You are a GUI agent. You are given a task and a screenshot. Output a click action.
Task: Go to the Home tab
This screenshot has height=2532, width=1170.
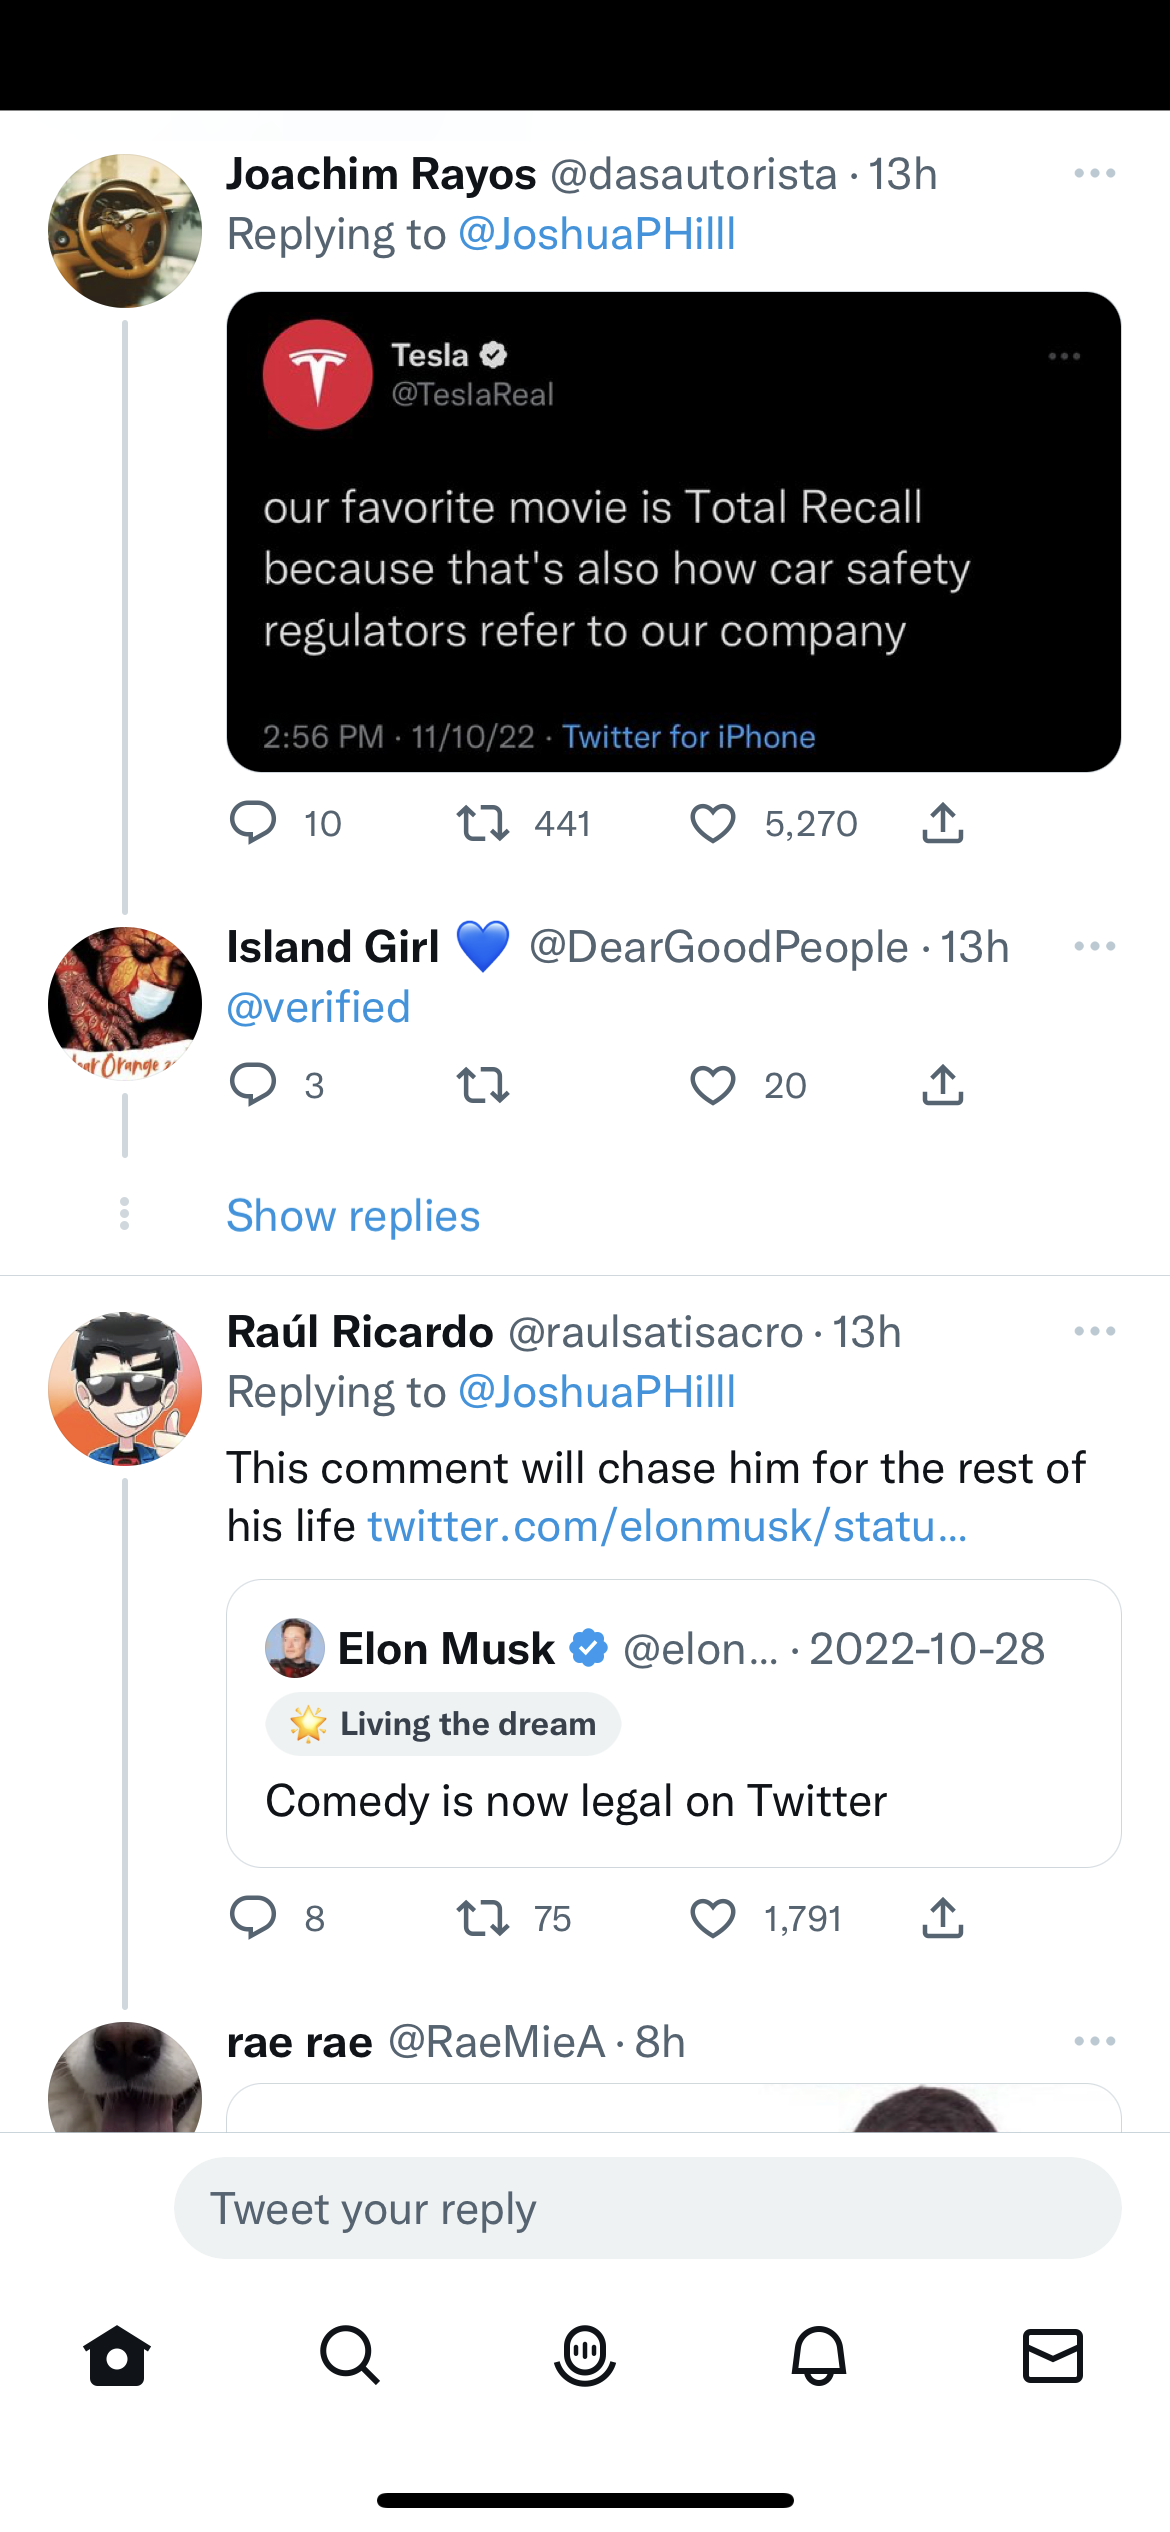[x=117, y=2355]
